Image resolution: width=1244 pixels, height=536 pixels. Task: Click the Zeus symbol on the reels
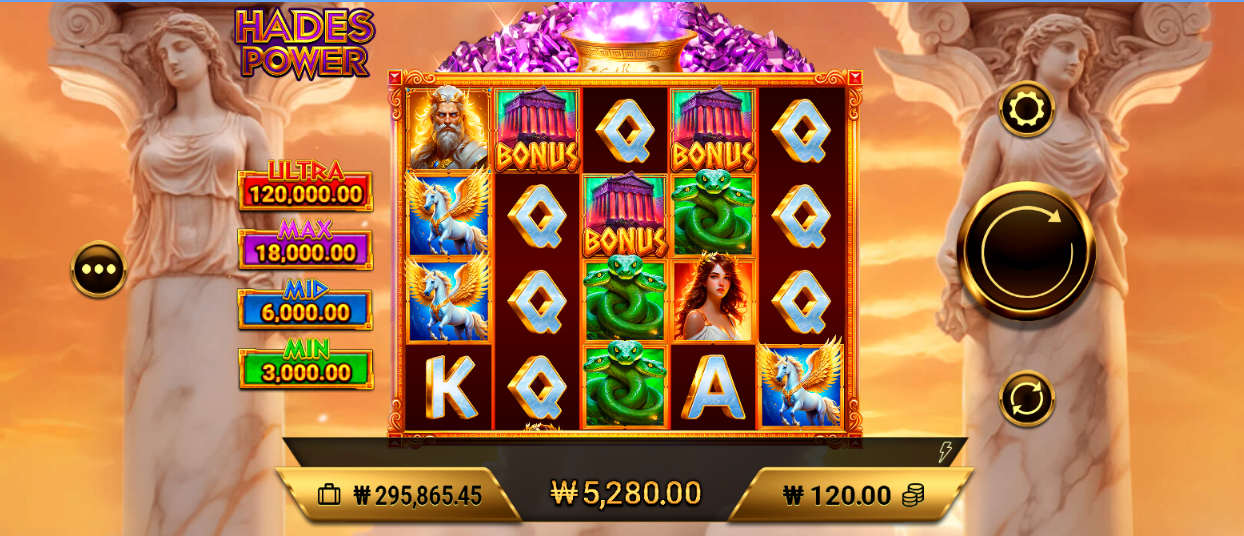[x=449, y=129]
